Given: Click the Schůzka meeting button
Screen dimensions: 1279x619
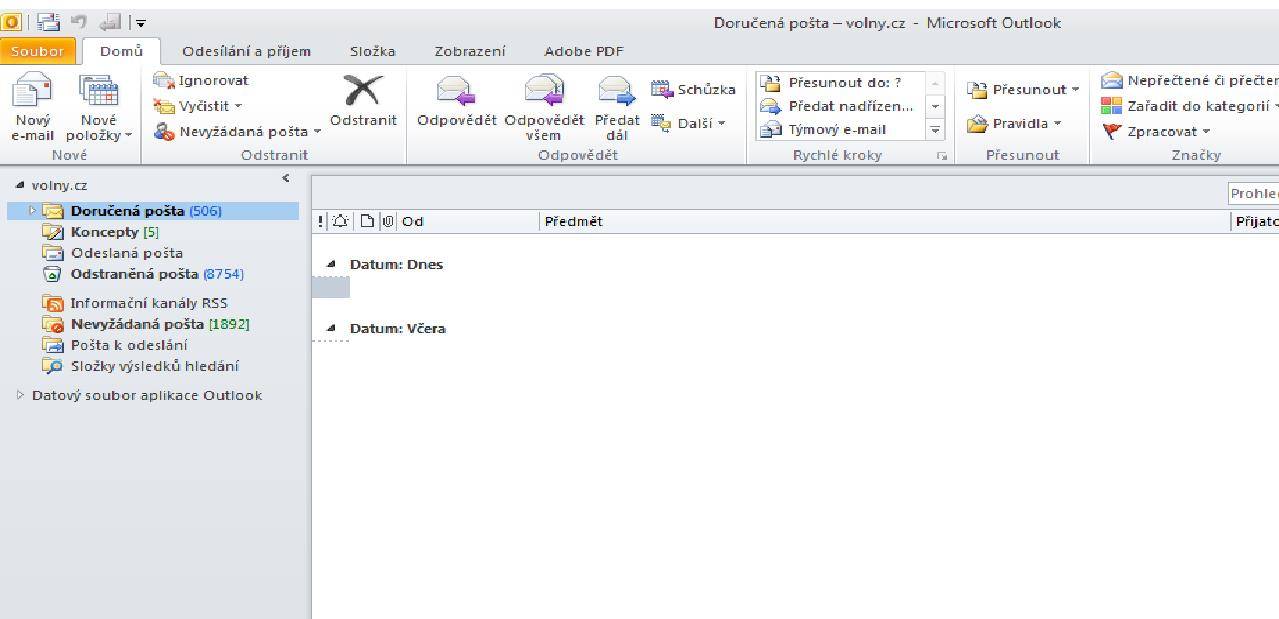Looking at the screenshot, I should (693, 89).
